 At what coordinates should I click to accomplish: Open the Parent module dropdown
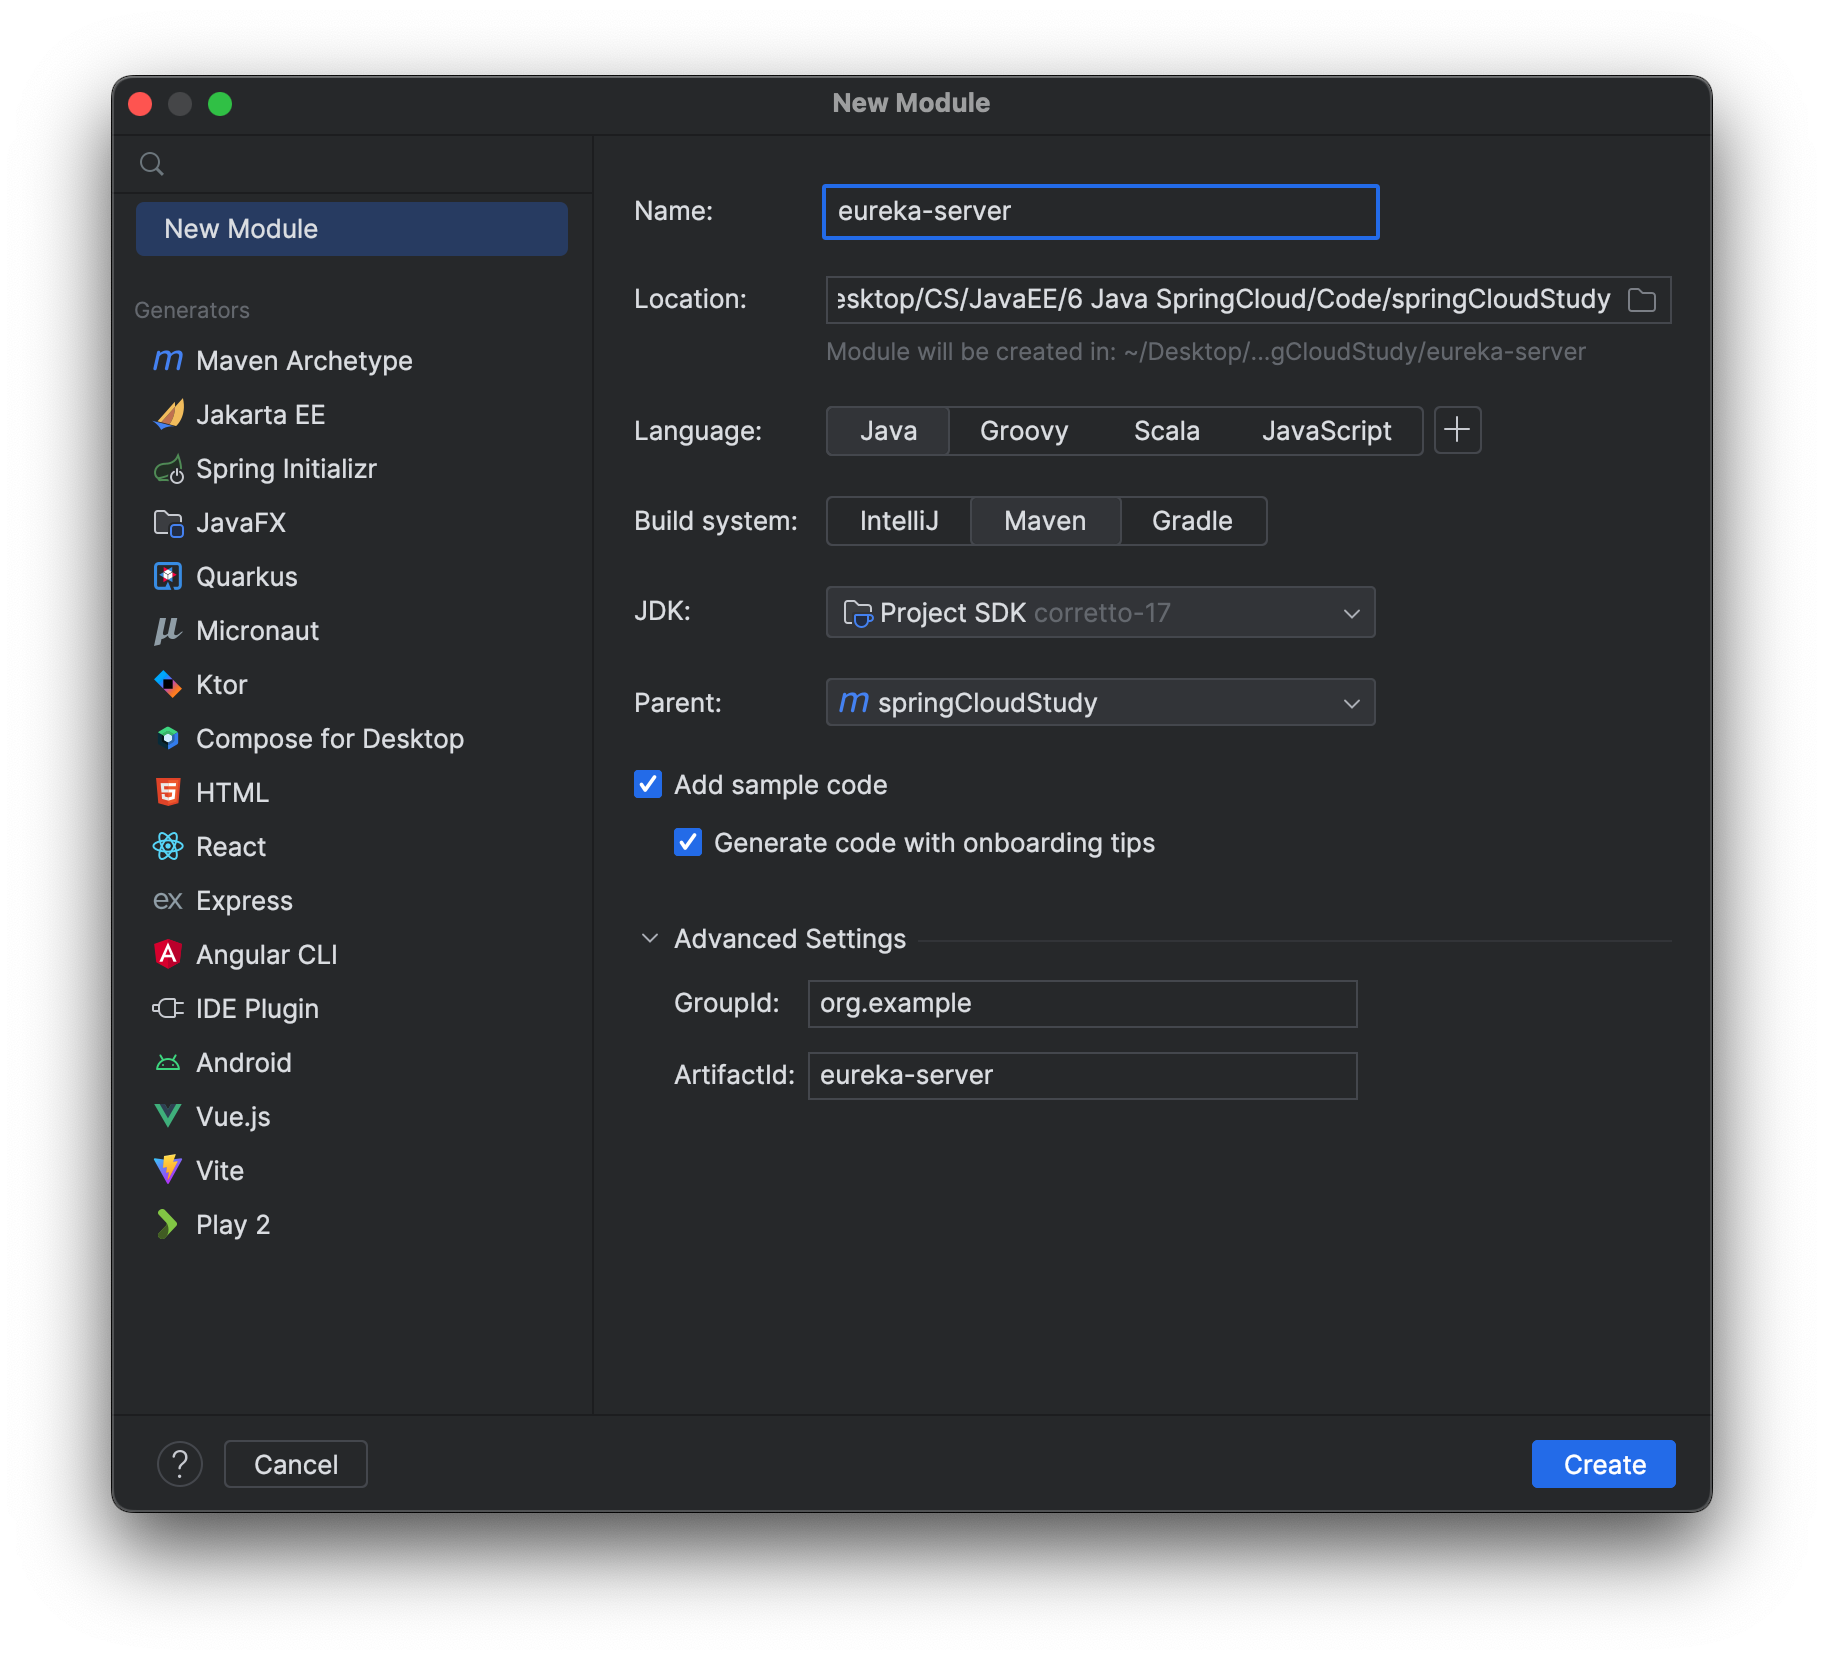(1100, 702)
